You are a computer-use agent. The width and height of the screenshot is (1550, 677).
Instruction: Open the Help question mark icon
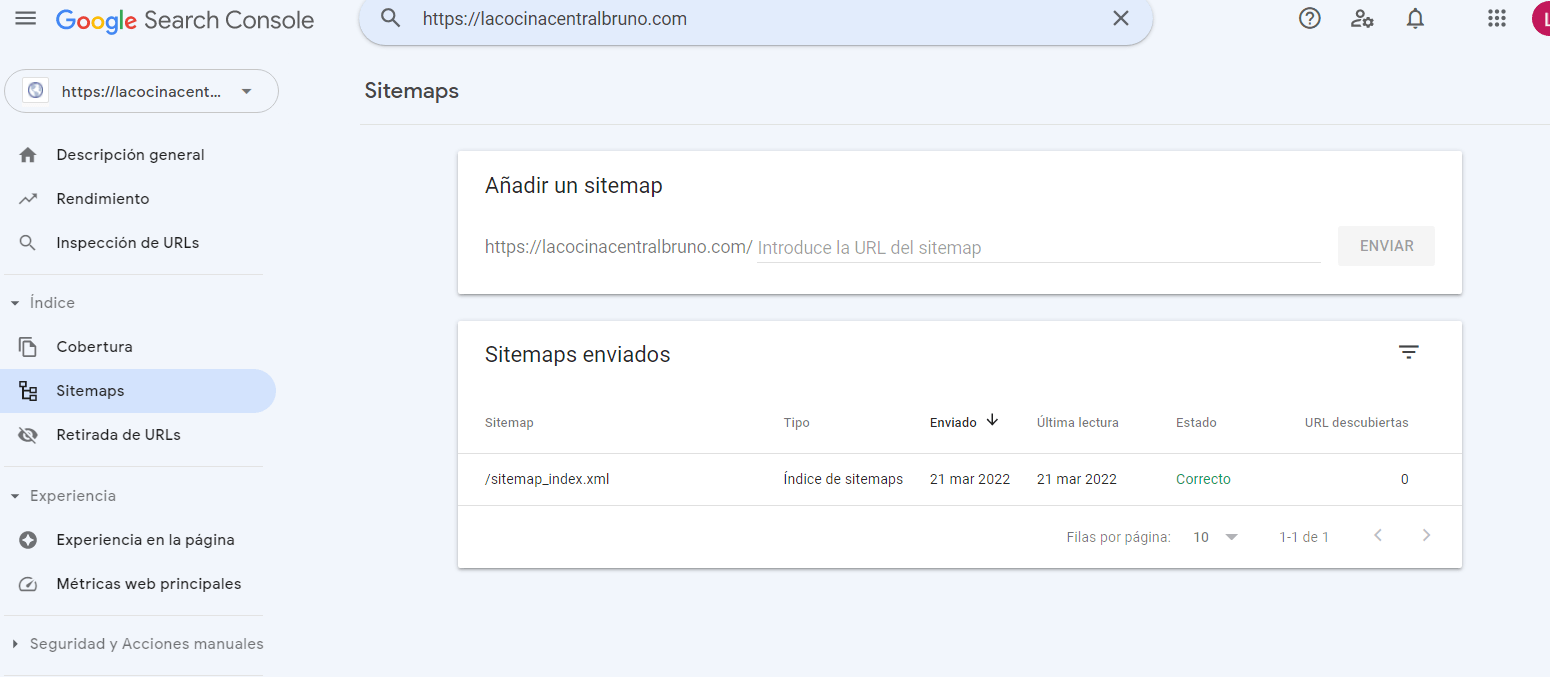click(x=1310, y=18)
